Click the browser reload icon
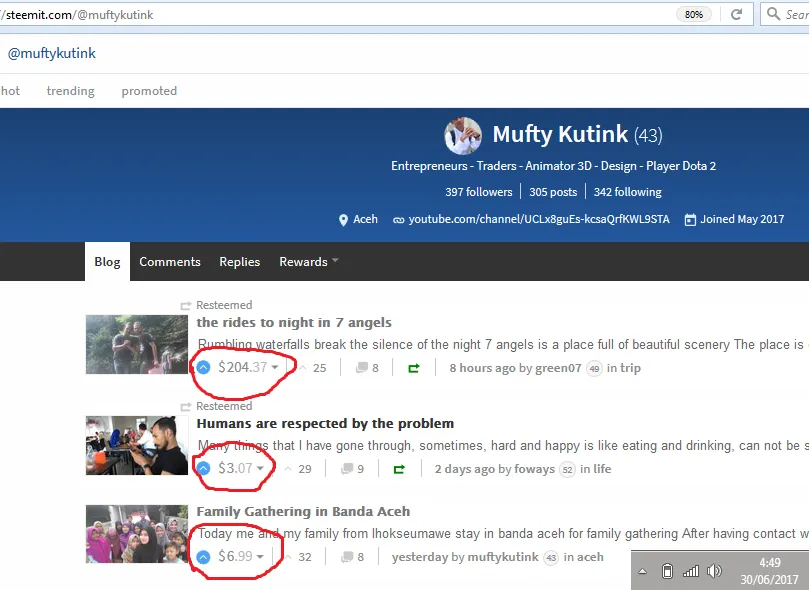The image size is (809, 590). click(736, 14)
